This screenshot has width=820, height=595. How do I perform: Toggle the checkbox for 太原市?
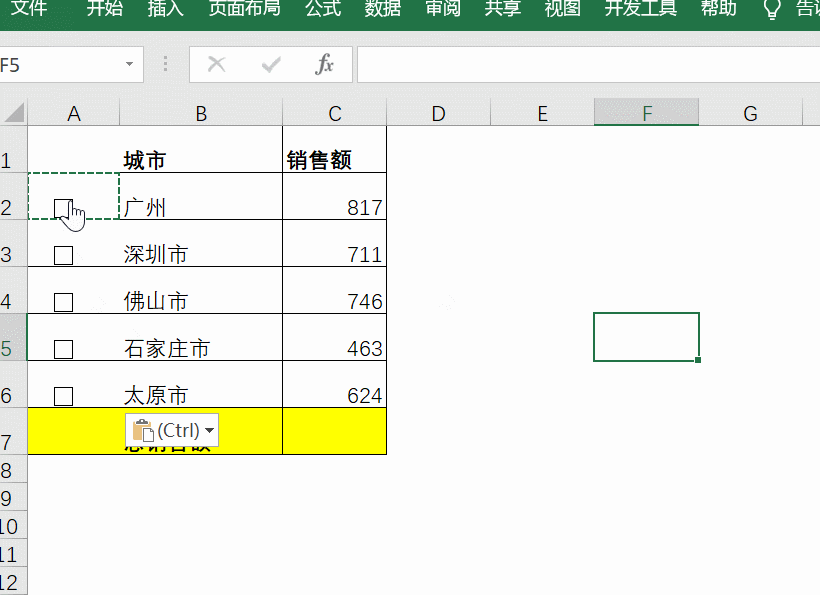63,396
